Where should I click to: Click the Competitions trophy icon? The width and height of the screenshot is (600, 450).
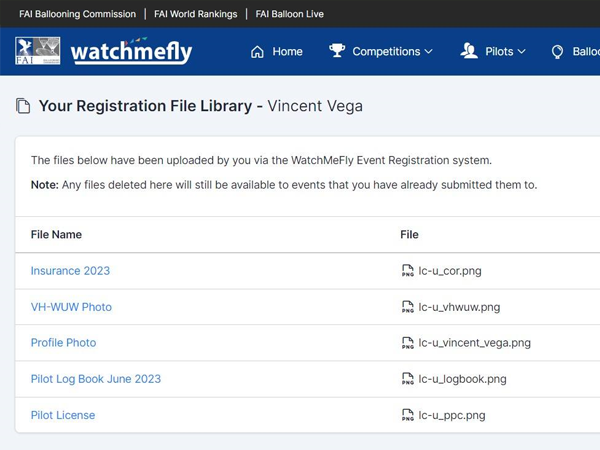337,51
